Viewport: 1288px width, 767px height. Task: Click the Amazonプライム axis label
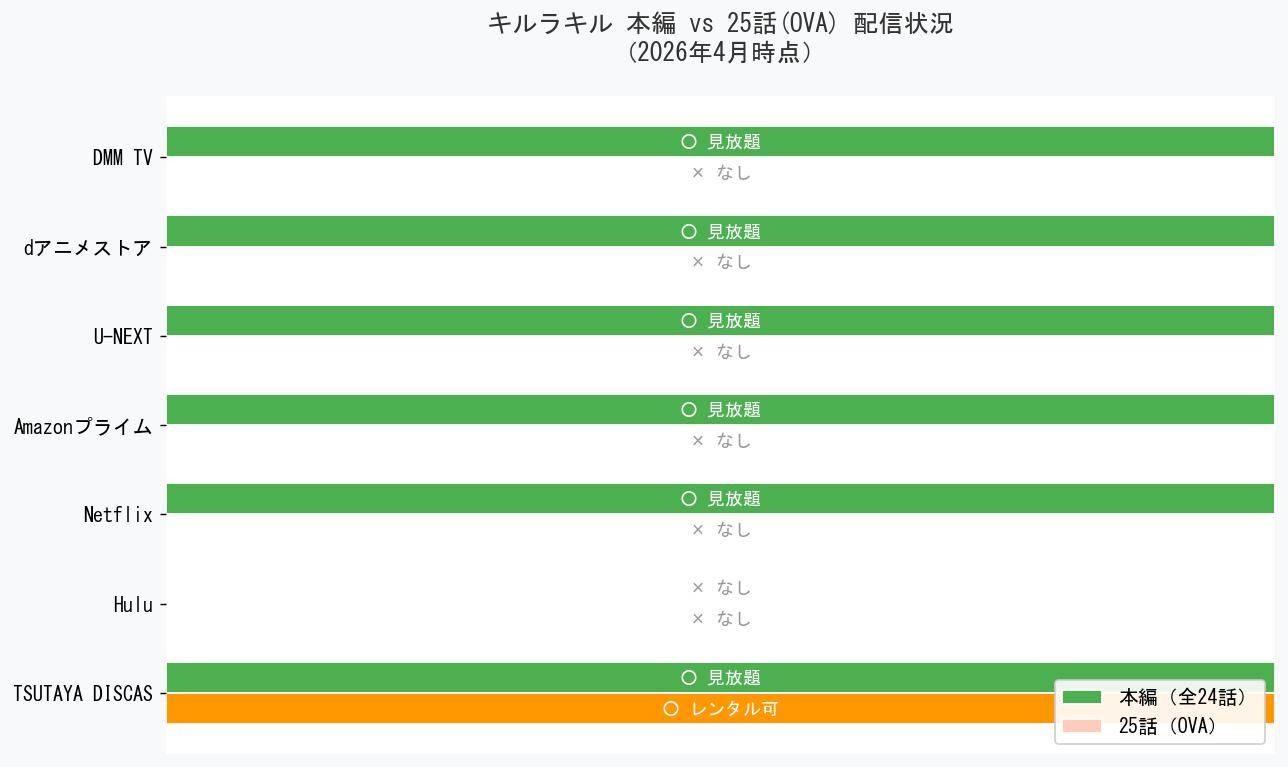pos(83,427)
